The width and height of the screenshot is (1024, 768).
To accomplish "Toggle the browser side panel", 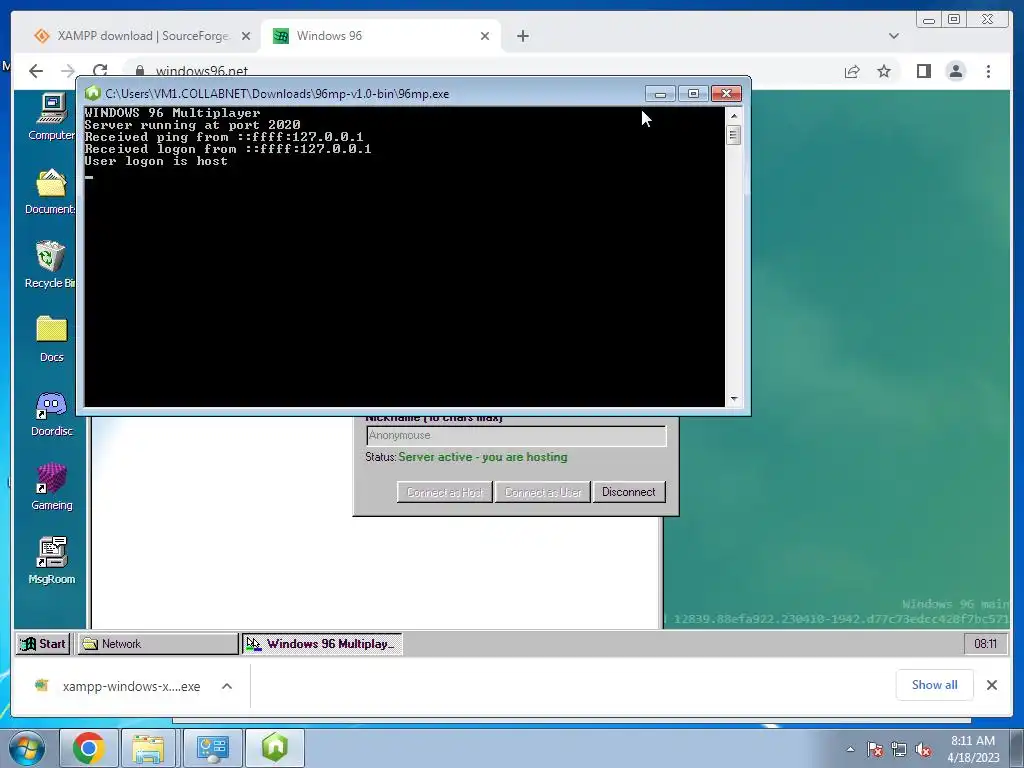I will click(x=923, y=71).
